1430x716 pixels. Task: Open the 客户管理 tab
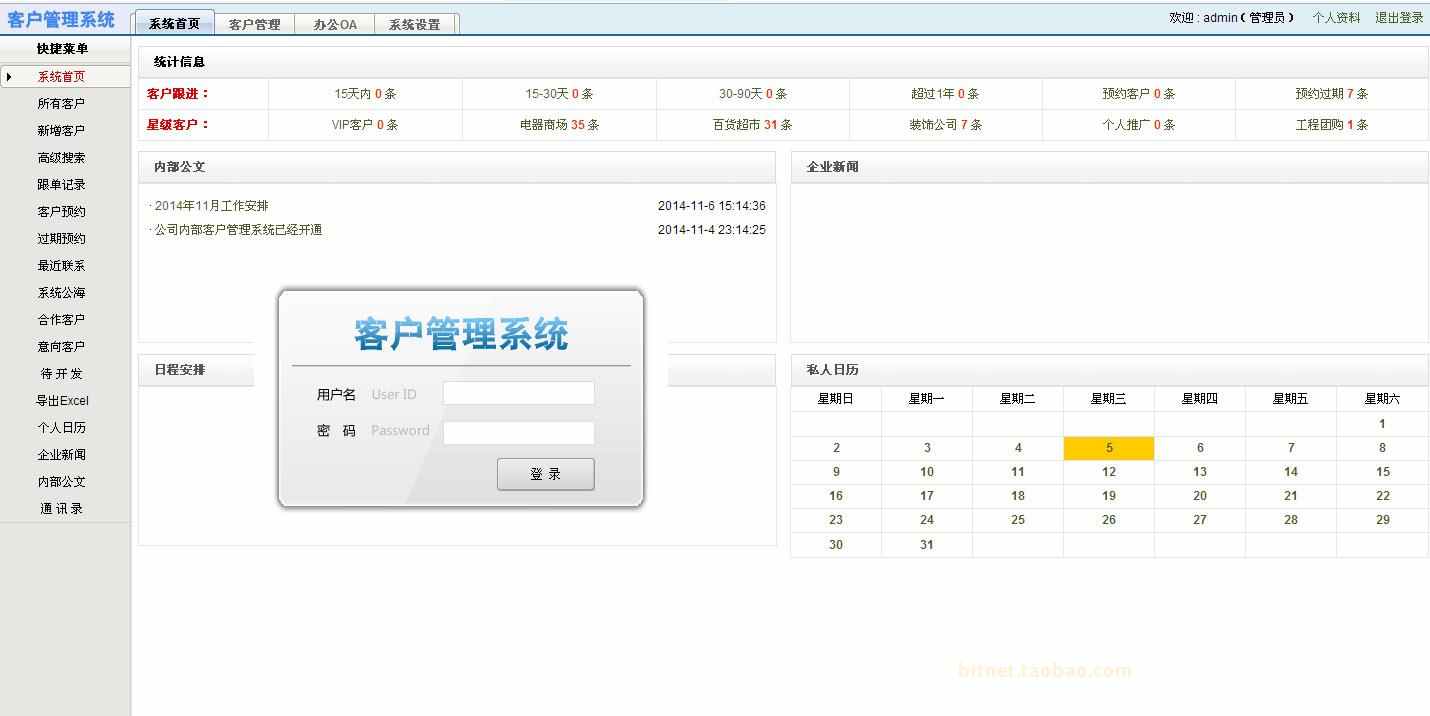254,24
